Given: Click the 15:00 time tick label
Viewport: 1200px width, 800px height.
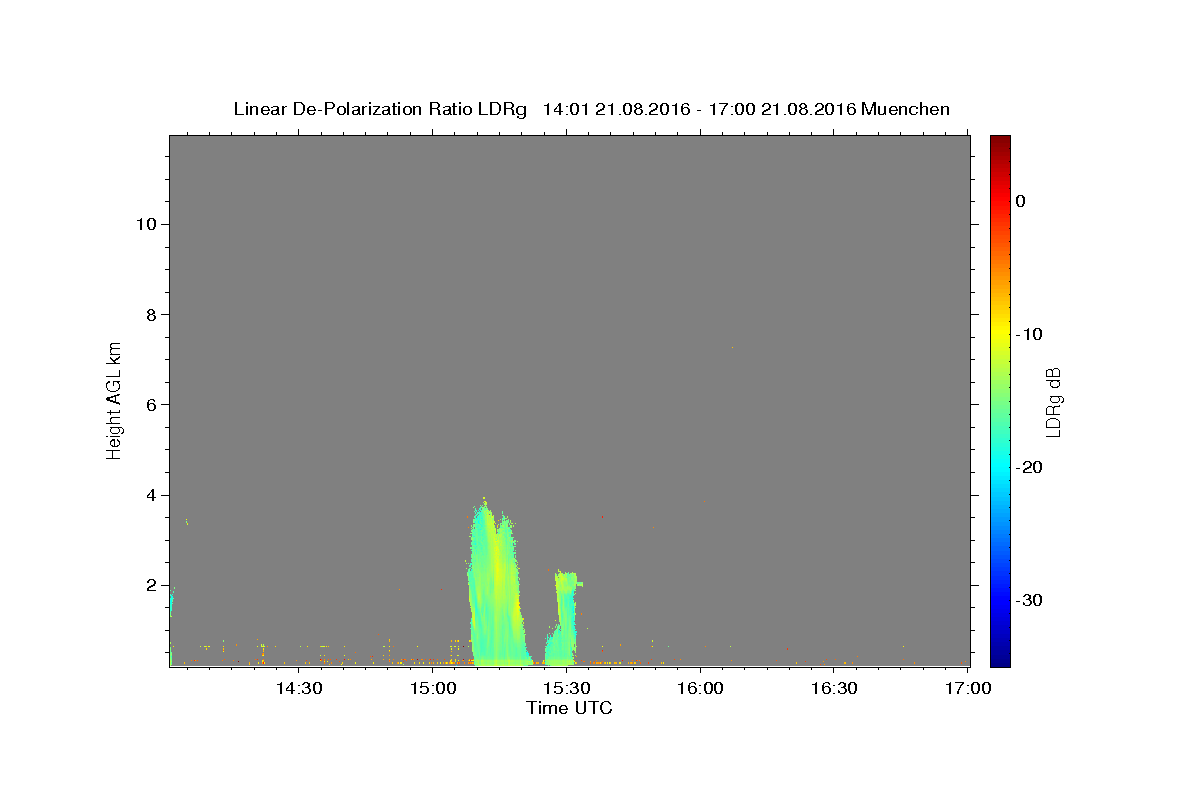Looking at the screenshot, I should [432, 688].
